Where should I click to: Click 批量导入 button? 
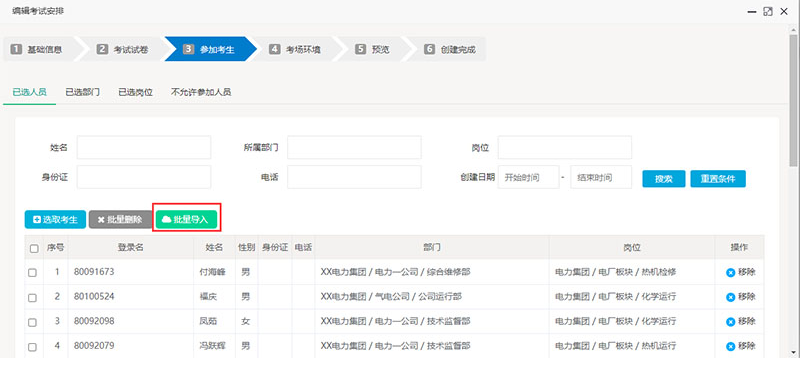pos(186,219)
